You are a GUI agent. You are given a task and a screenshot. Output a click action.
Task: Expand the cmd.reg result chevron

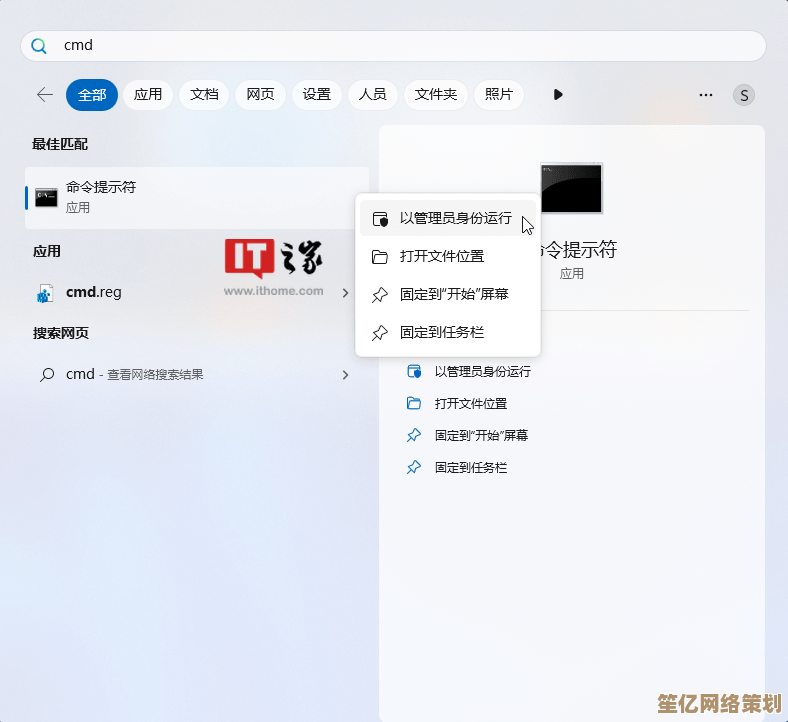coord(345,293)
